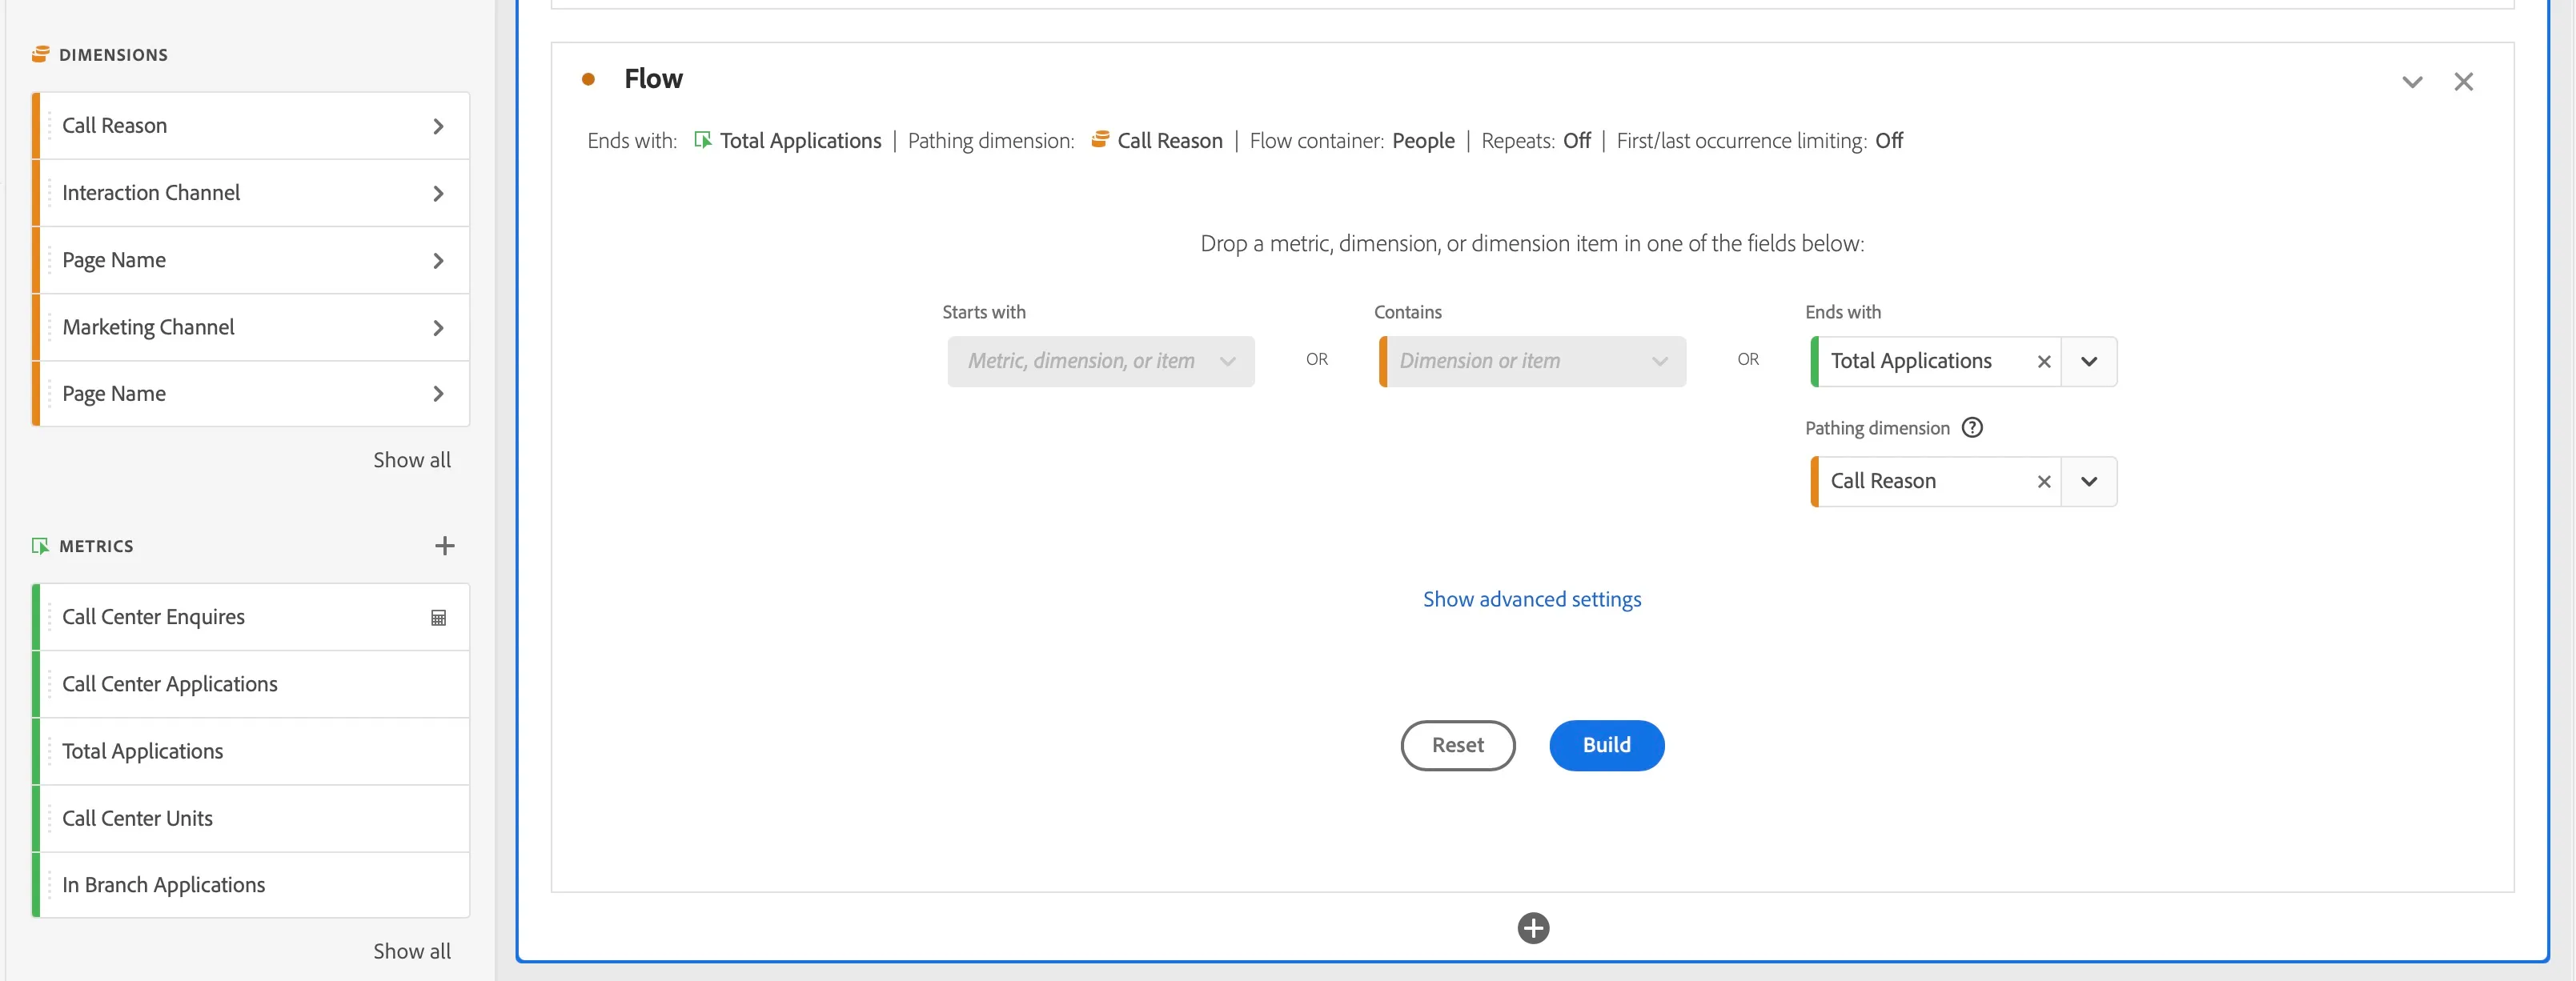
Task: Open the Pathing dimension dropdown arrow
Action: (2089, 482)
